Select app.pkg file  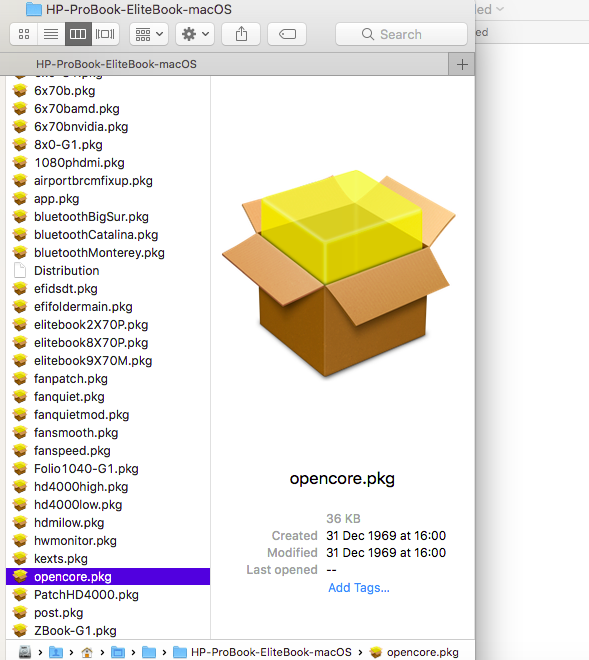pyautogui.click(x=108, y=199)
